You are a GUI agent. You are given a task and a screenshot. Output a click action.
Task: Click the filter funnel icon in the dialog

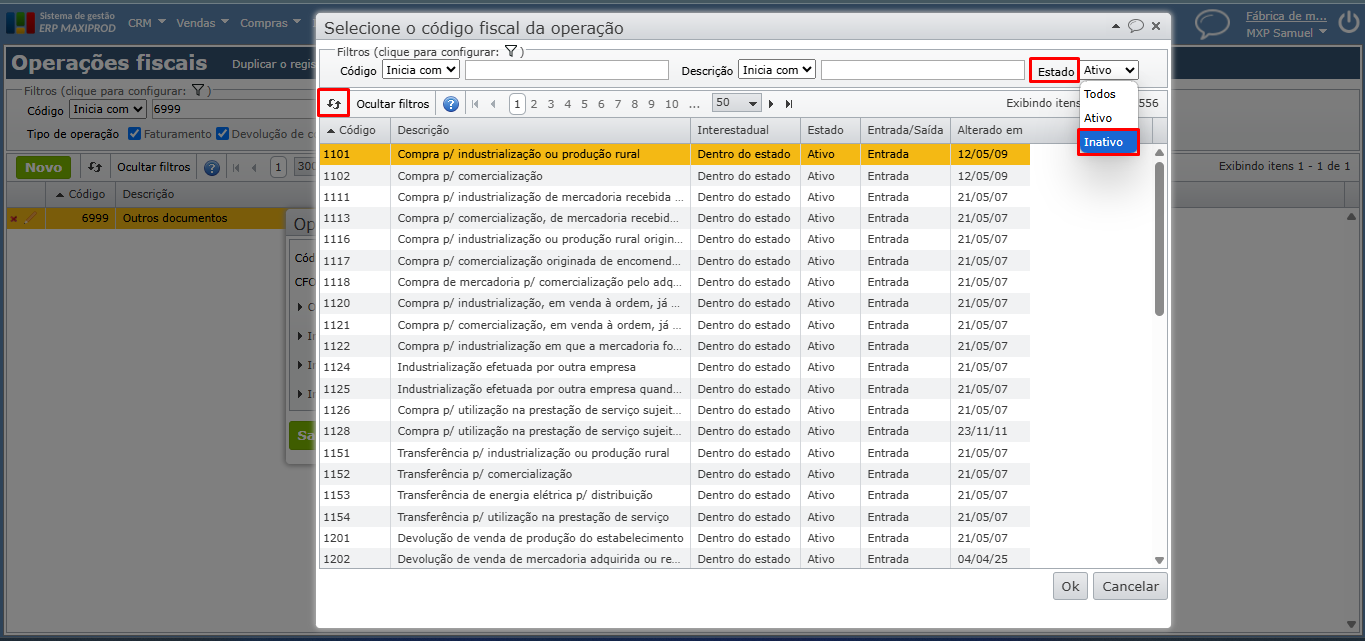pos(510,51)
